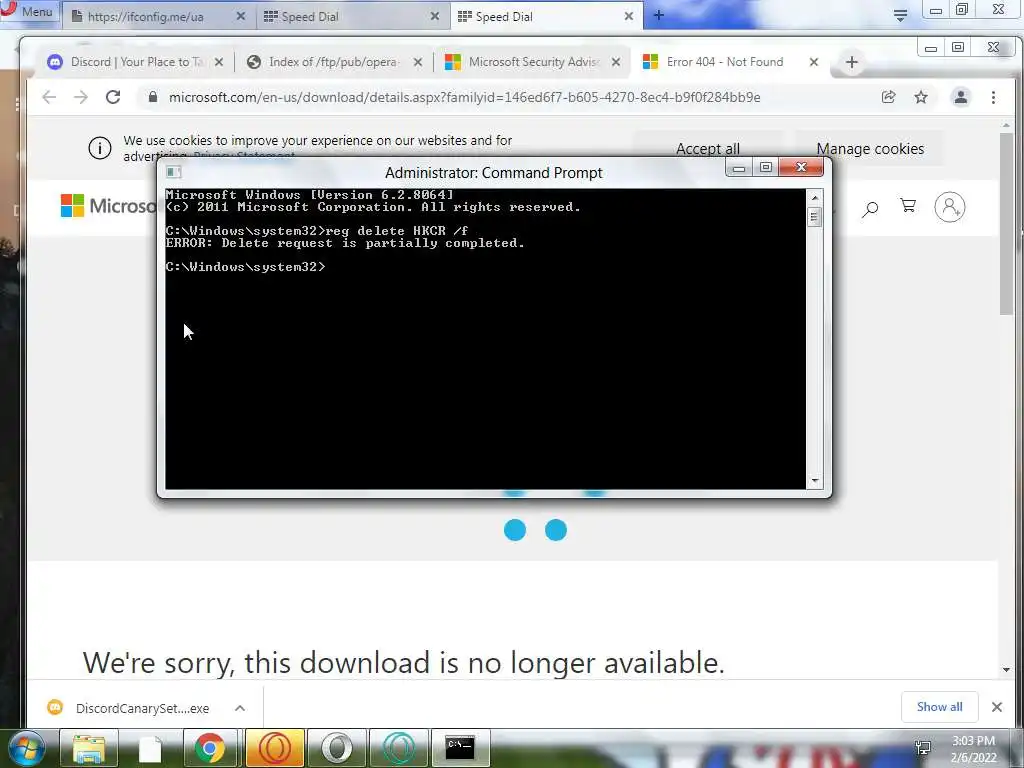Click the Chrome page scrollbar thumb
1024x768 pixels.
1006,224
